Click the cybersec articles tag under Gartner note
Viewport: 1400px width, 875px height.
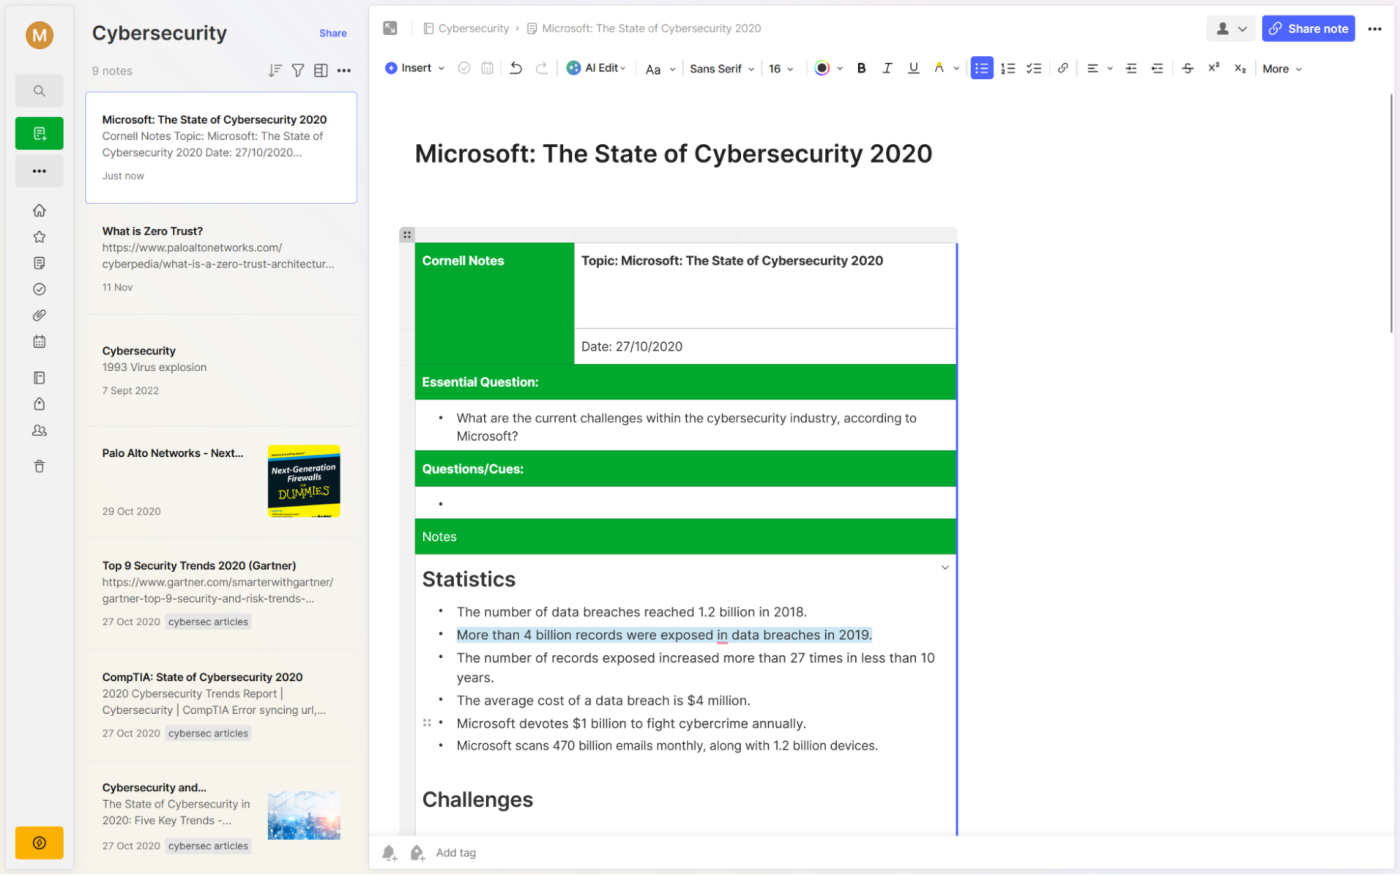[208, 622]
